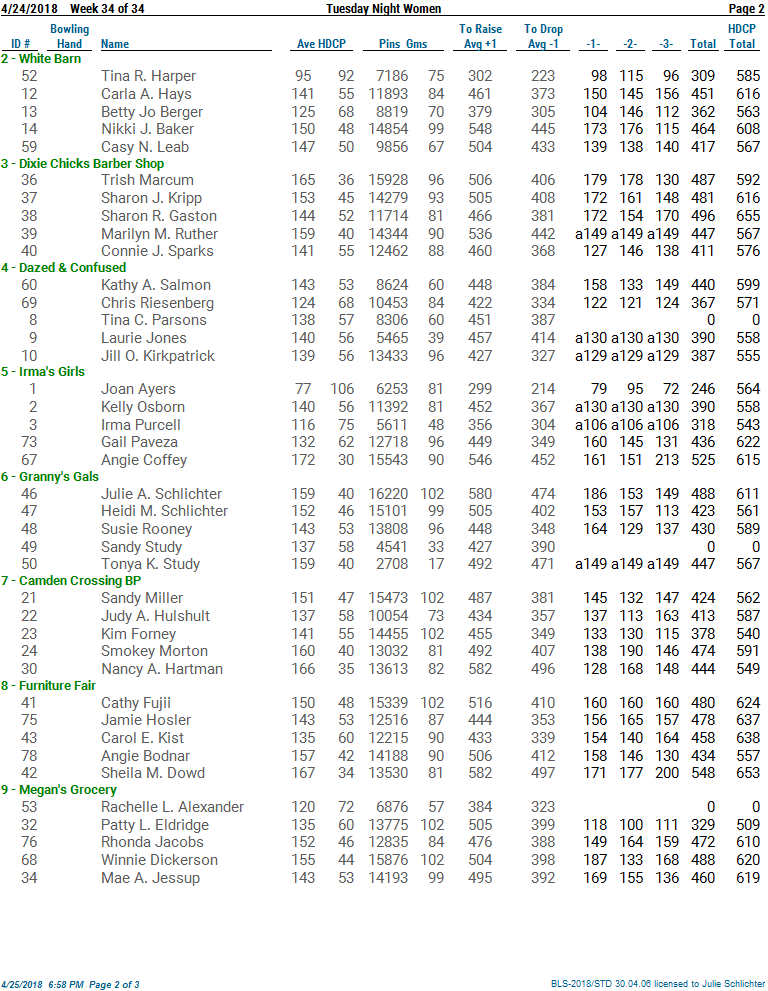Click the 'Page 2' label at top right

(747, 8)
